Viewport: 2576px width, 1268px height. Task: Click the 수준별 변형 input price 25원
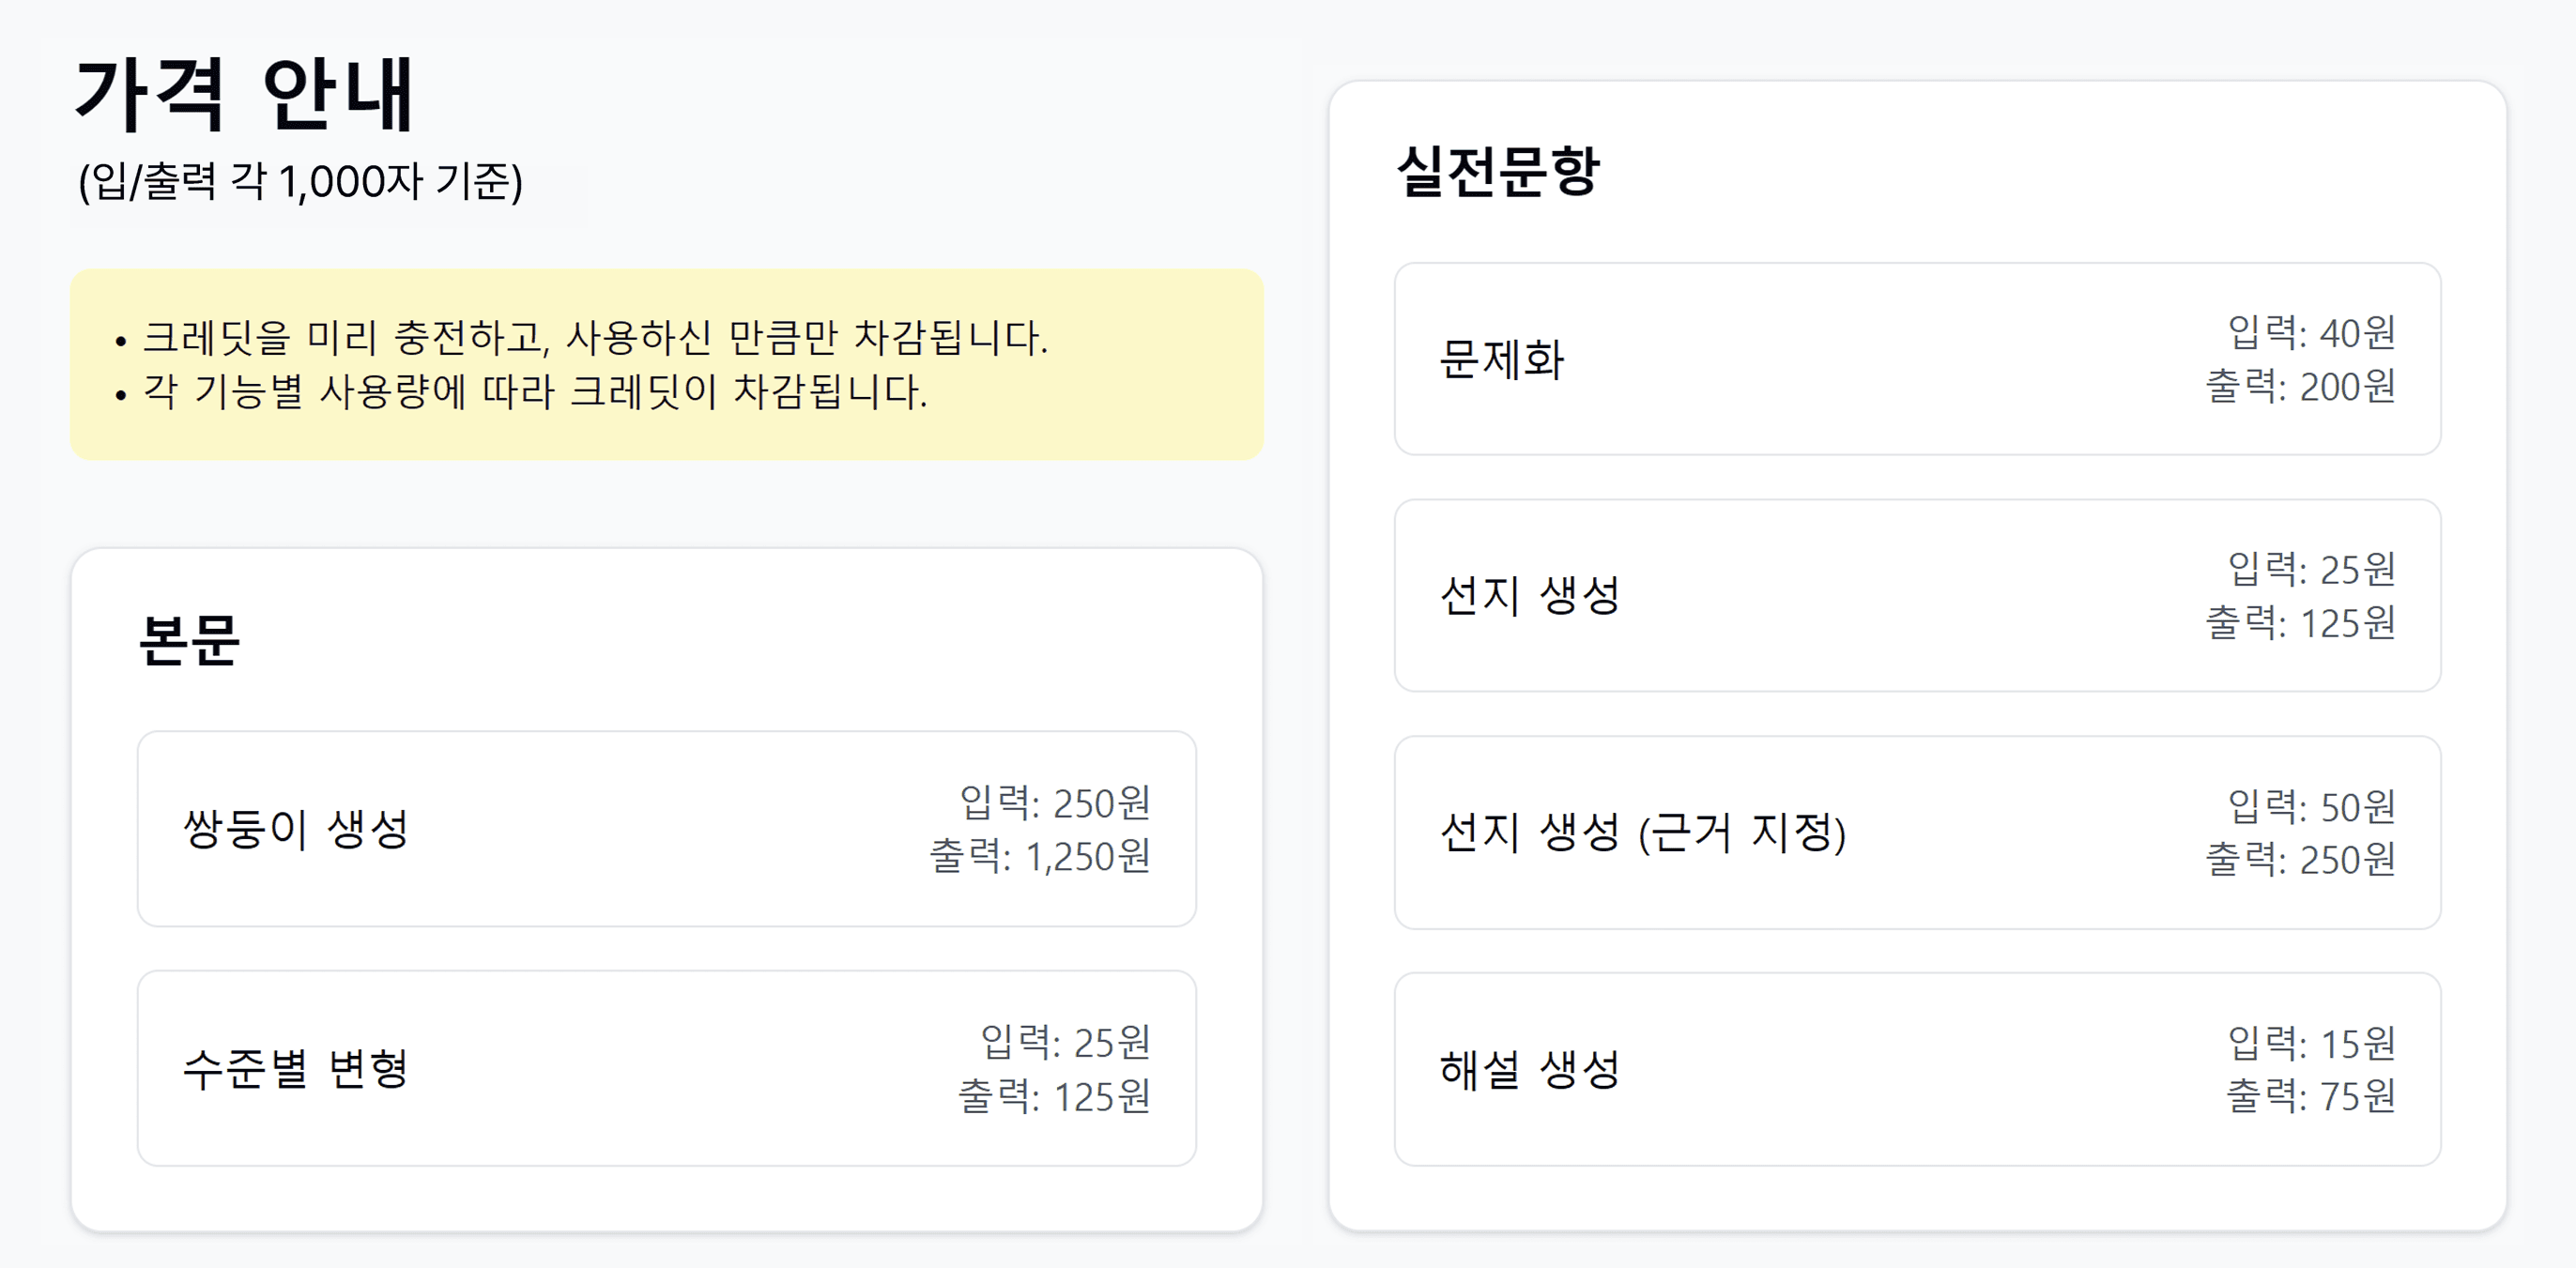[x=1066, y=1042]
